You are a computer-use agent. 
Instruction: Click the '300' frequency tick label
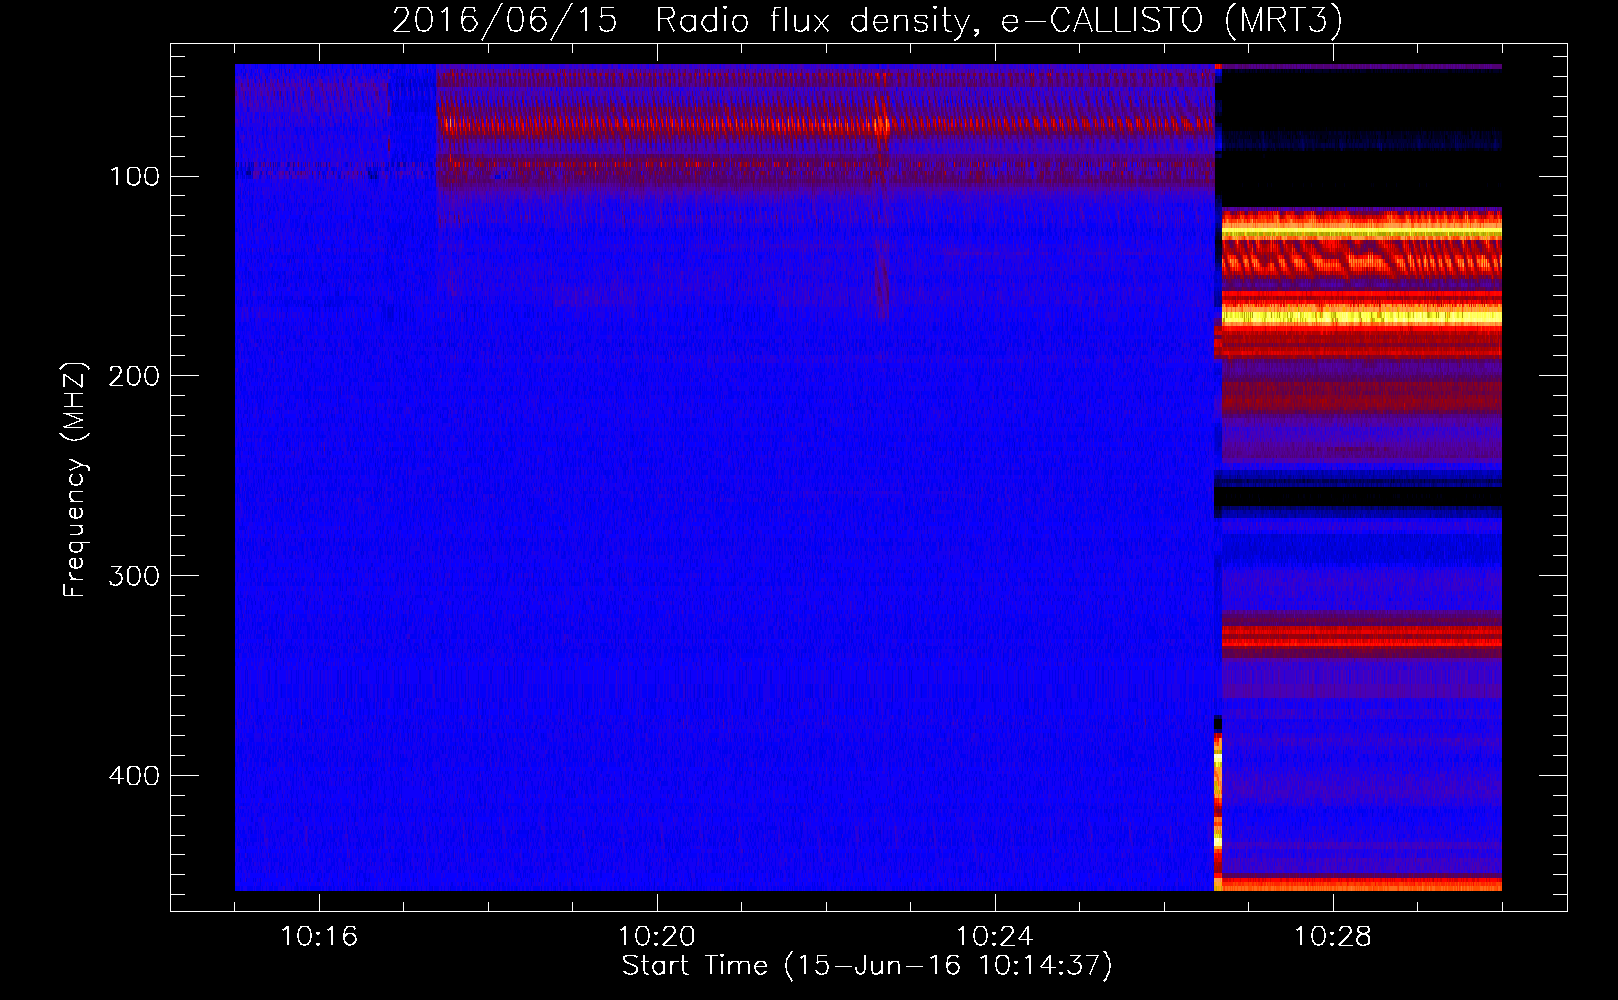[135, 576]
